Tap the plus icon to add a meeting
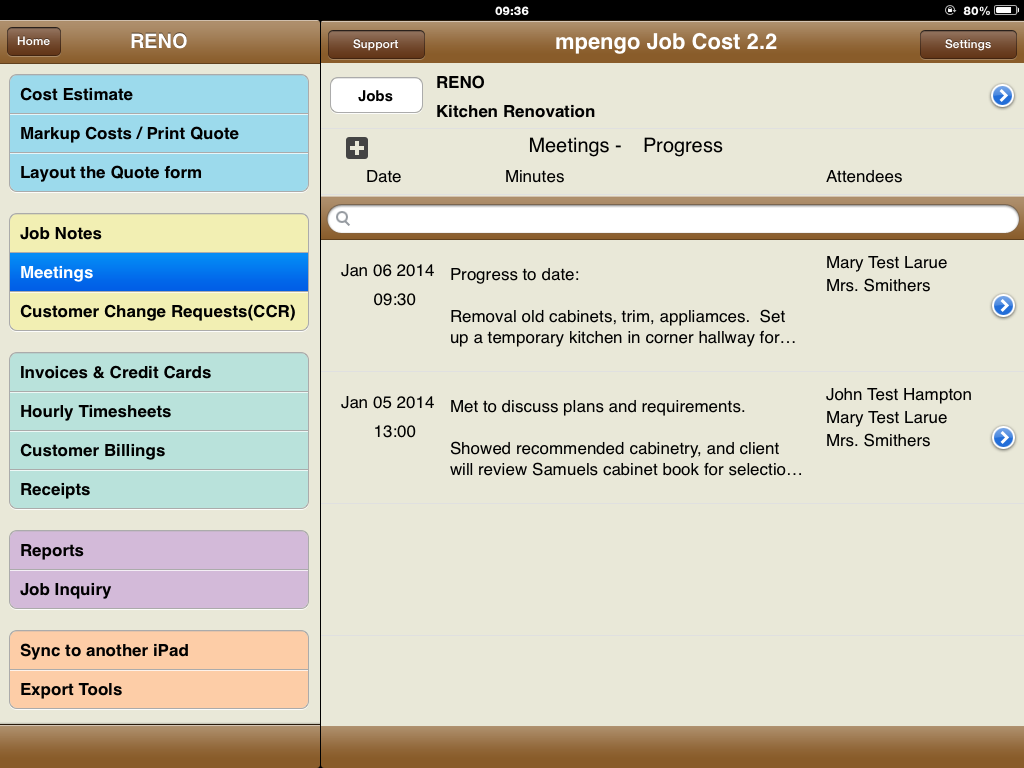 [357, 148]
